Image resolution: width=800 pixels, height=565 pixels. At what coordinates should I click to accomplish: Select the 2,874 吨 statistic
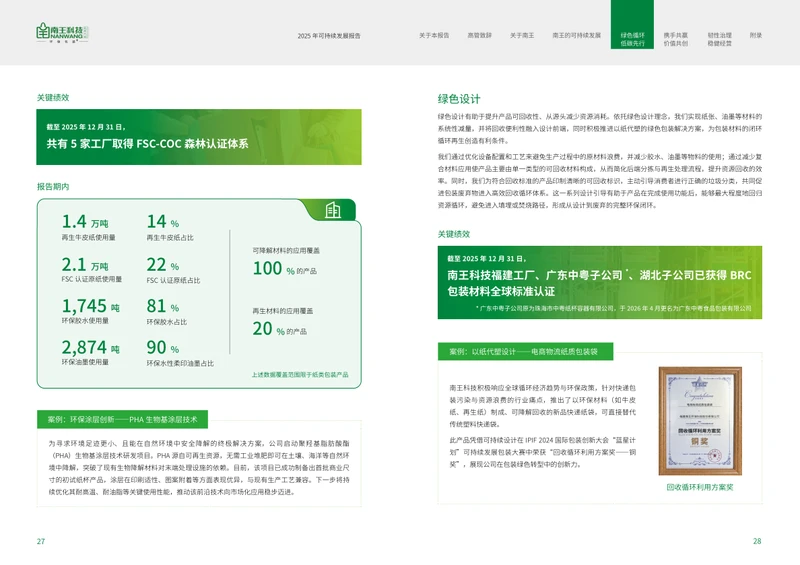[x=91, y=348]
